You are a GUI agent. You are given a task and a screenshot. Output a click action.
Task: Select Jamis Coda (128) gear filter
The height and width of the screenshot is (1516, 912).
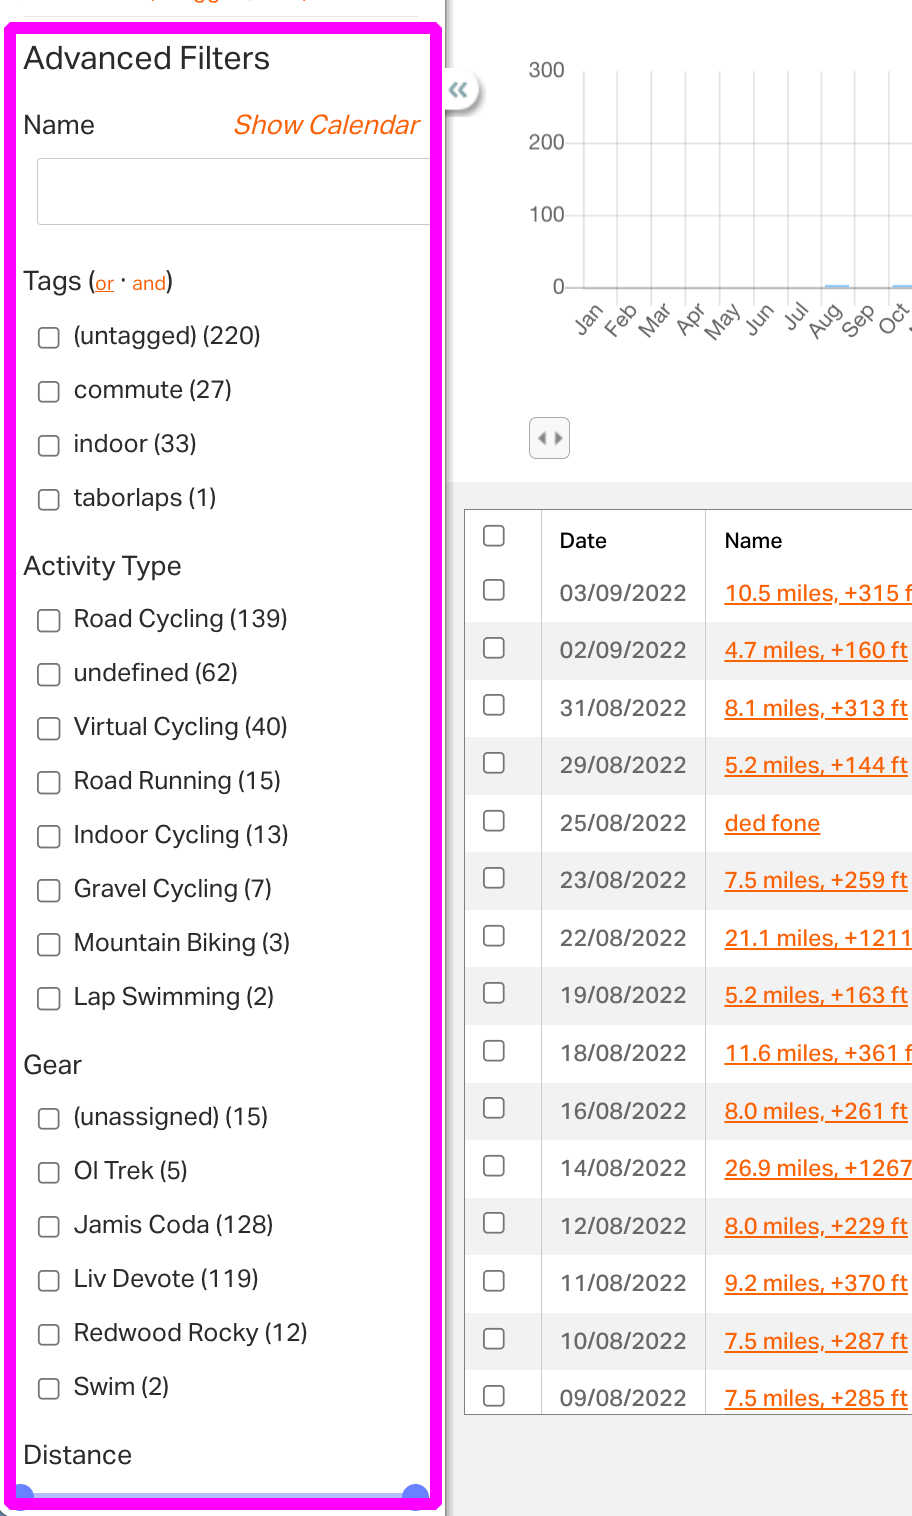coord(49,1227)
